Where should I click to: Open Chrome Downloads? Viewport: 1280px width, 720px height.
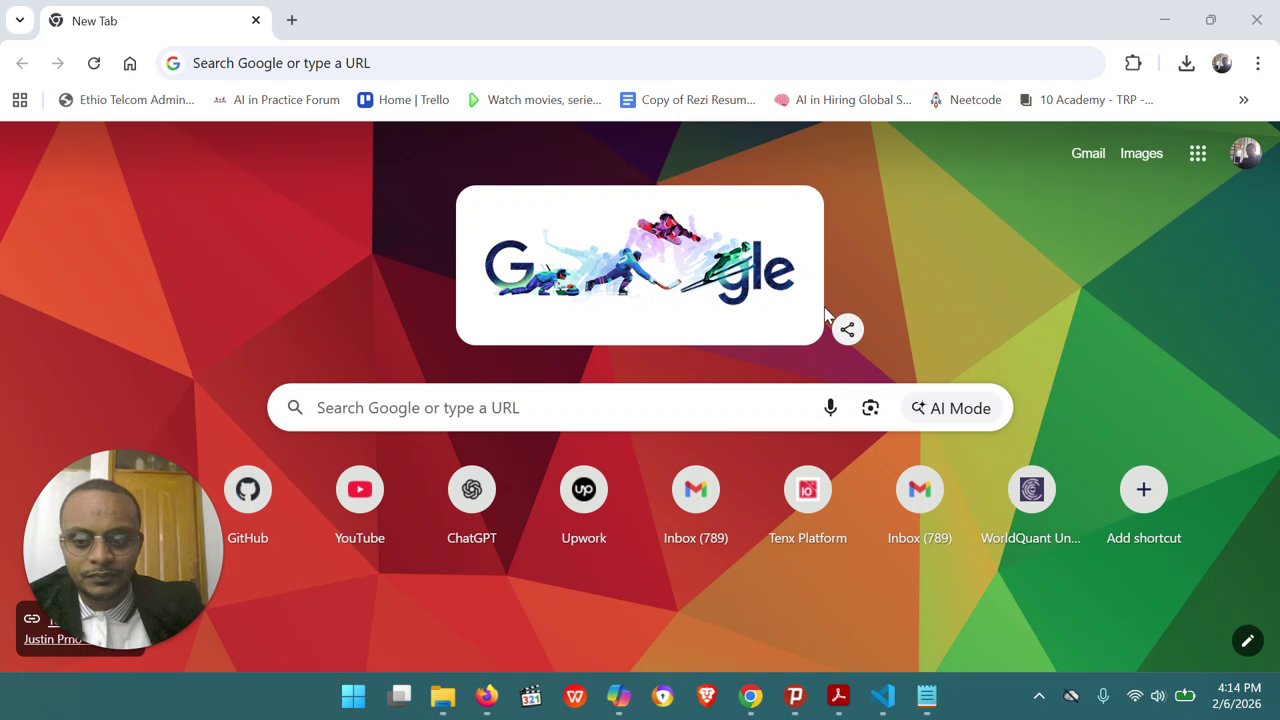(1186, 63)
